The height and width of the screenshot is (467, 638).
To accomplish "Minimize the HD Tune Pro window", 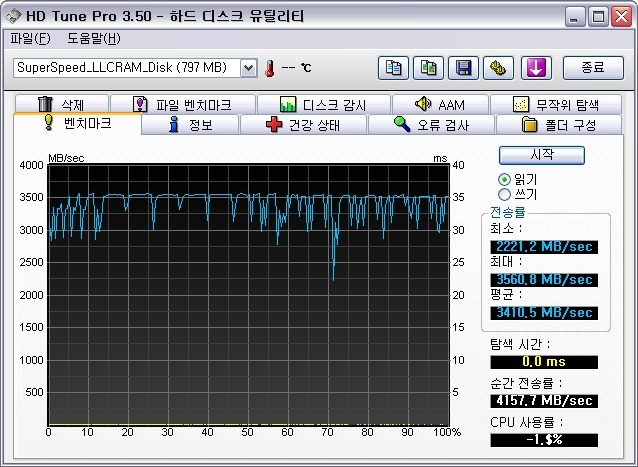I will [x=575, y=17].
